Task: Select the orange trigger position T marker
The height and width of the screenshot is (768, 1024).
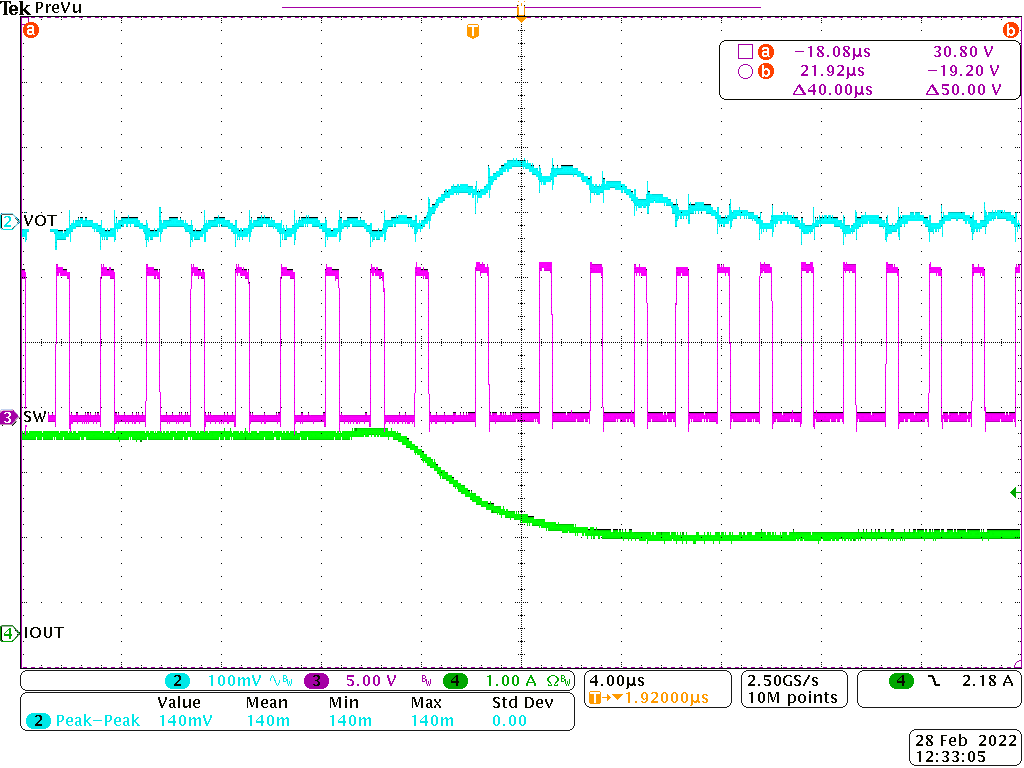Action: [x=473, y=32]
